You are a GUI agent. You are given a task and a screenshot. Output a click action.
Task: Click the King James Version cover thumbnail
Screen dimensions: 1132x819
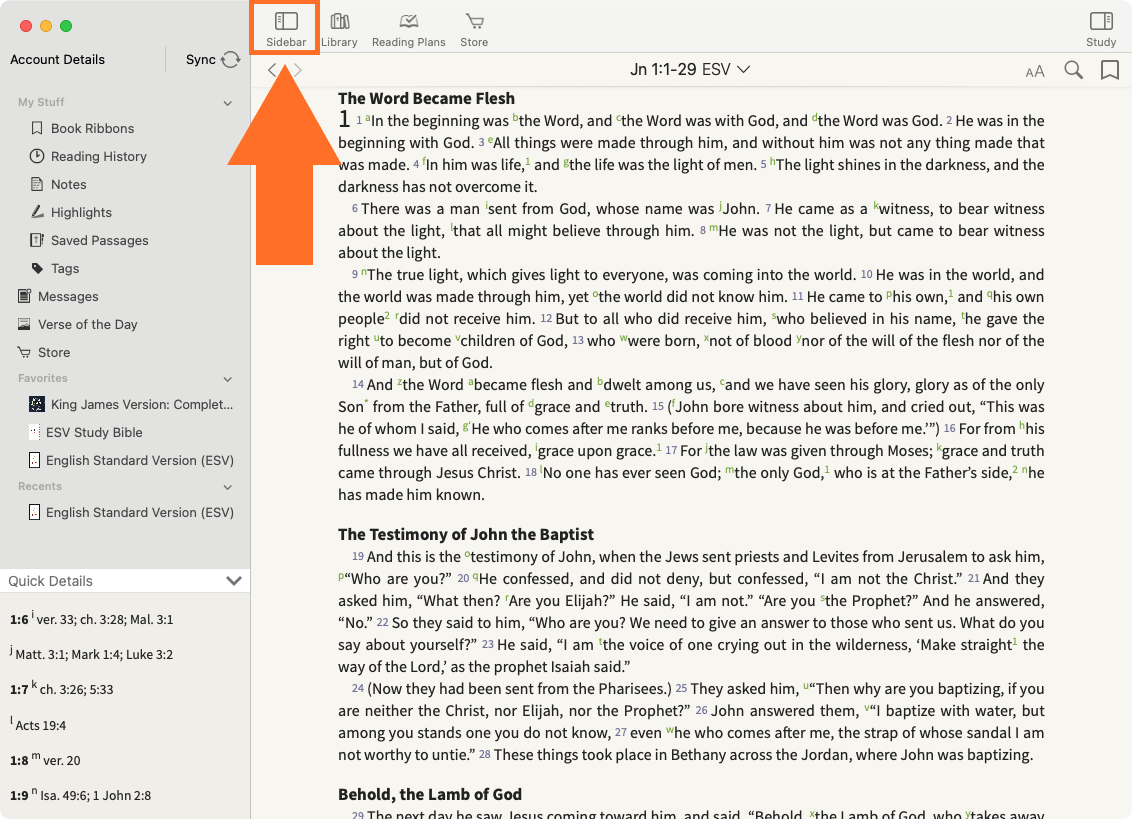coord(37,404)
